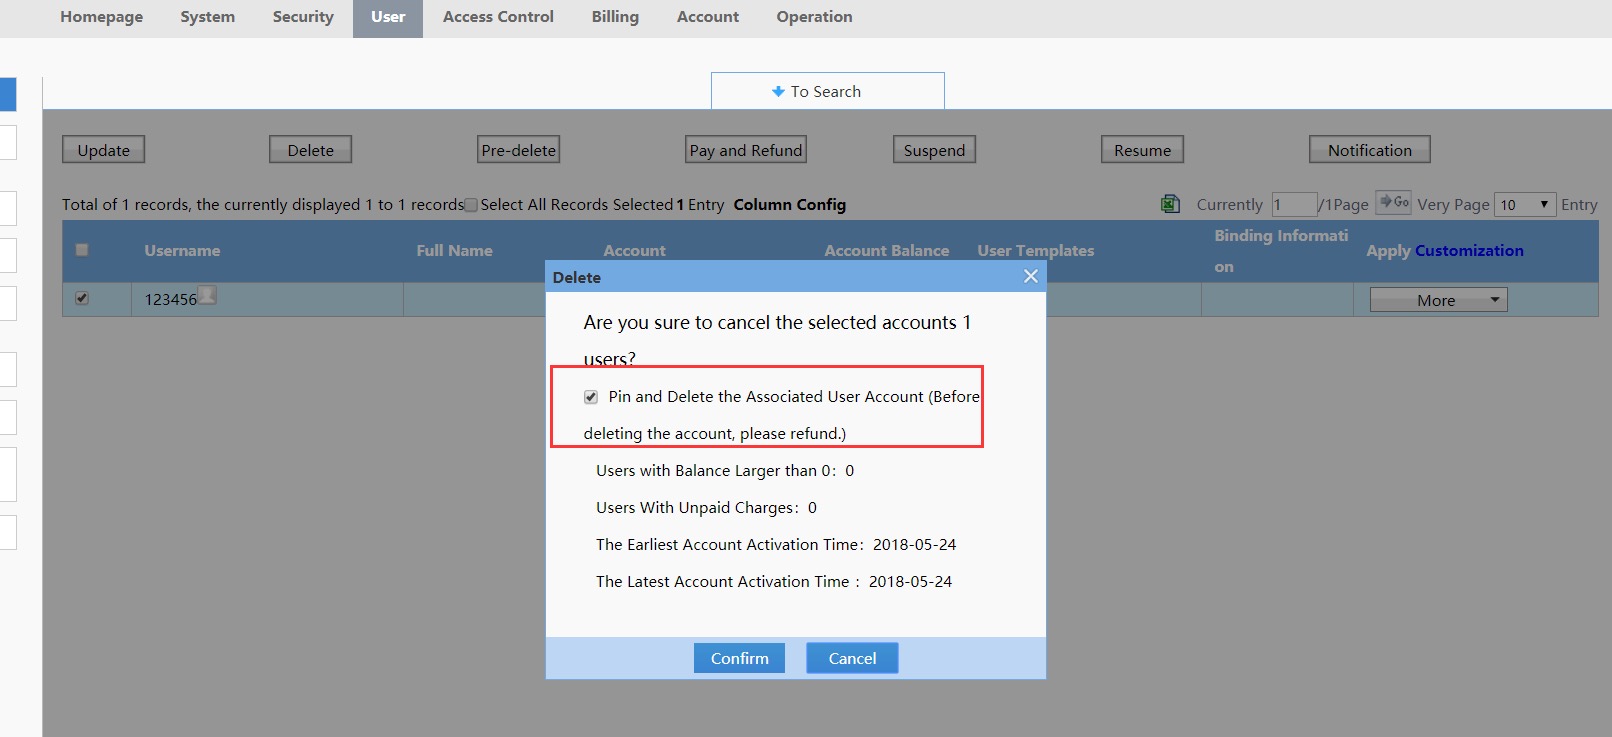Click the icon next to username 123456
Screen dimensions: 1612x737
coord(207,295)
